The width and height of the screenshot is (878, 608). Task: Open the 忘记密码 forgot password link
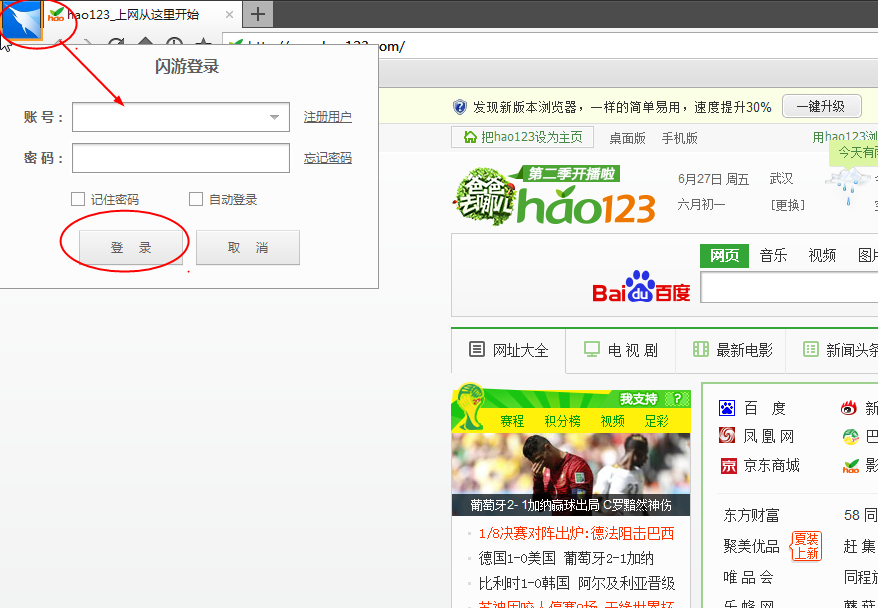coord(328,158)
